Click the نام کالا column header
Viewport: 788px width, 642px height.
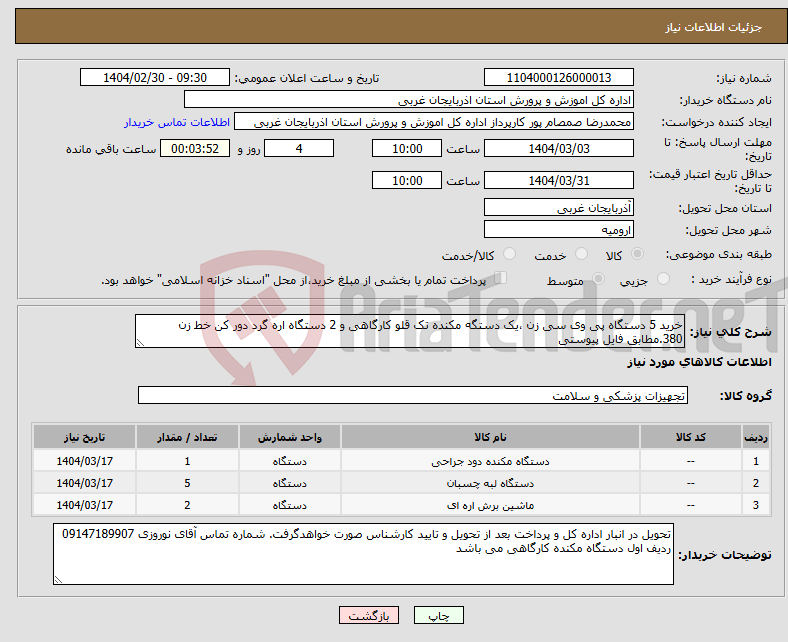pos(490,437)
